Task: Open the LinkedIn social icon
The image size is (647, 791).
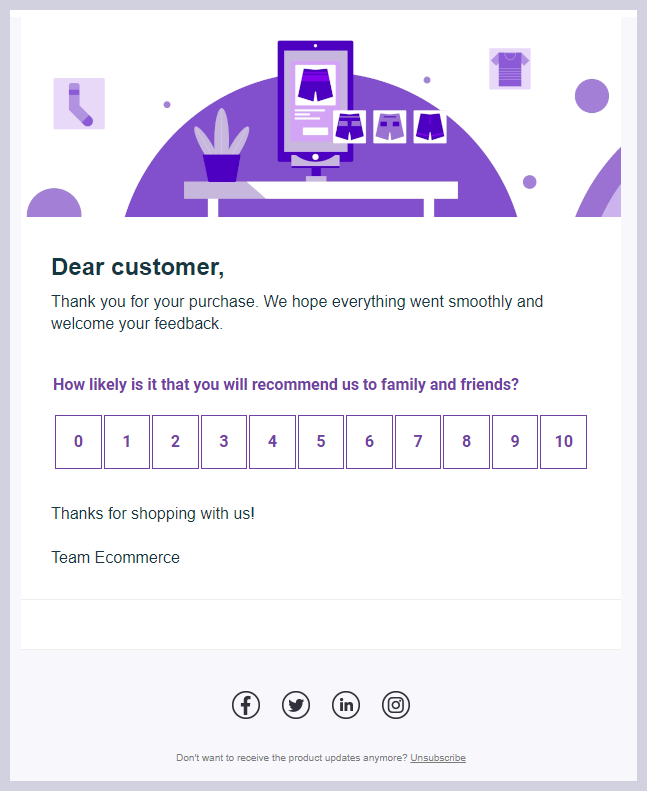Action: 346,705
